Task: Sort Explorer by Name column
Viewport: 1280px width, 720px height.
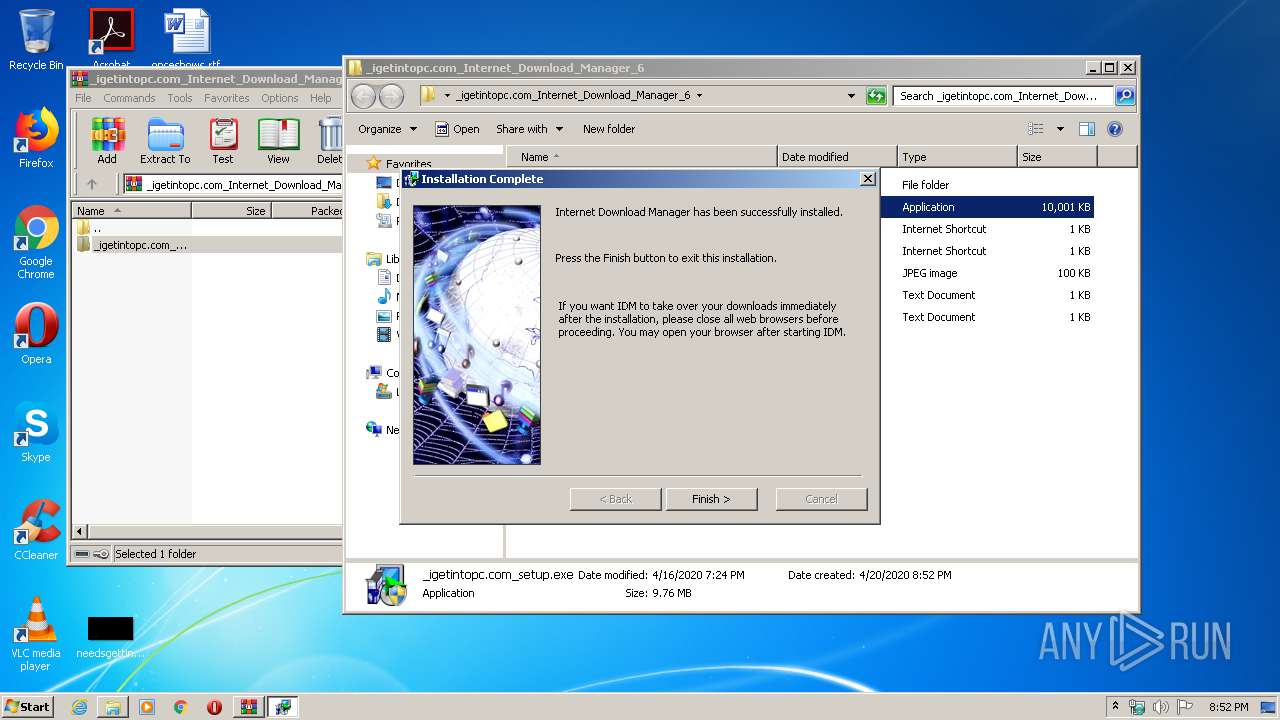Action: 642,157
